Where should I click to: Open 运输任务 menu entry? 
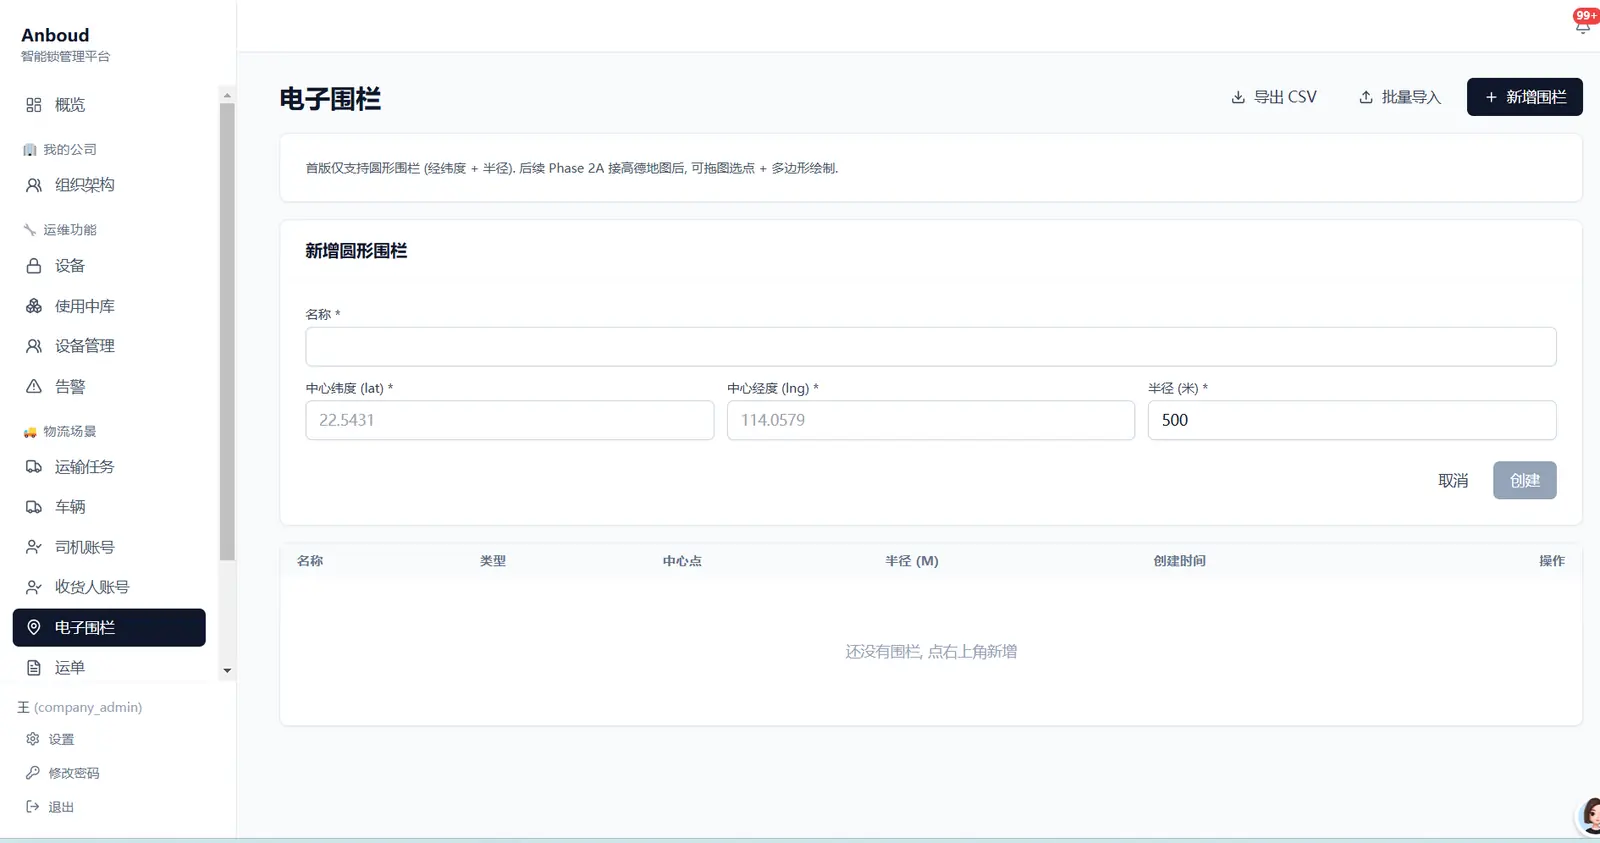tap(109, 467)
